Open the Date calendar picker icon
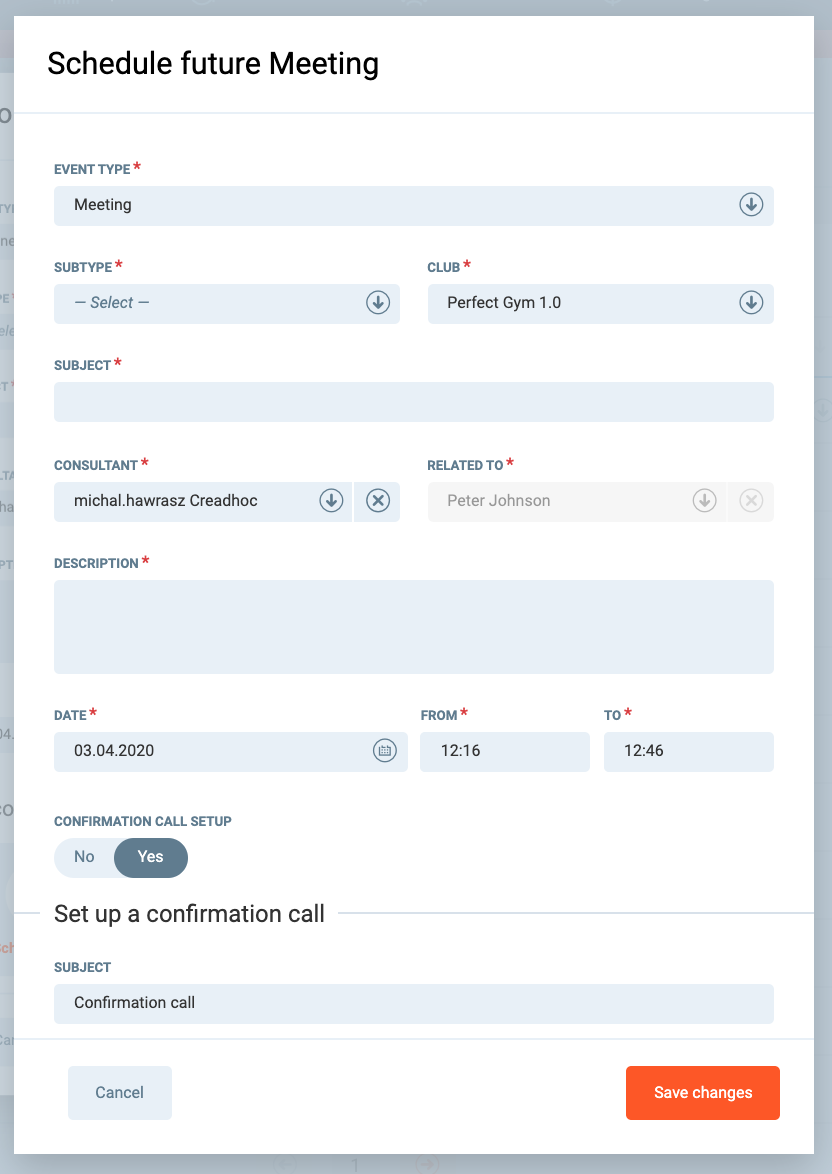This screenshot has height=1174, width=832. pos(385,751)
